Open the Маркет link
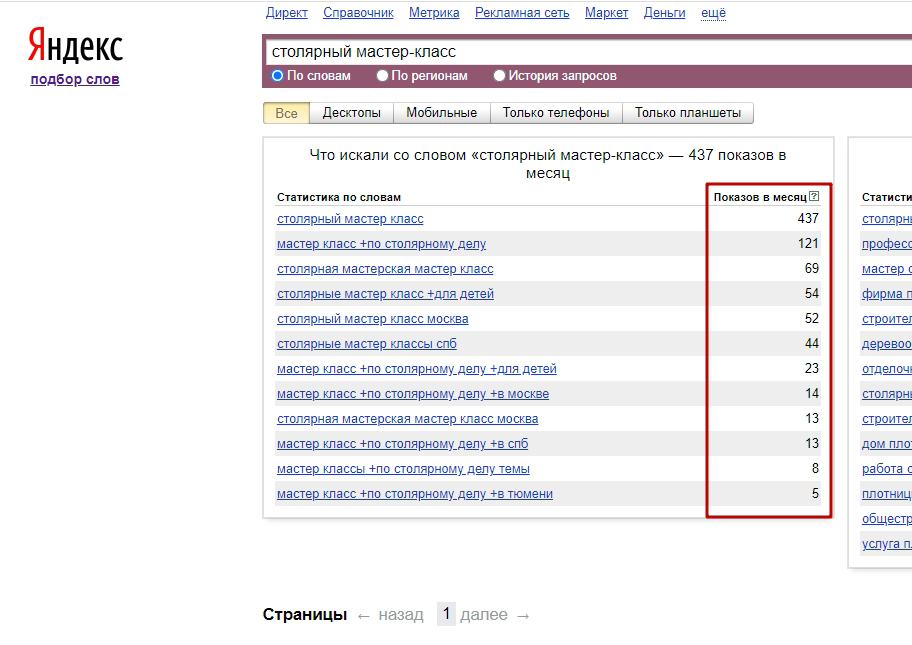This screenshot has height=645, width=912. click(607, 13)
